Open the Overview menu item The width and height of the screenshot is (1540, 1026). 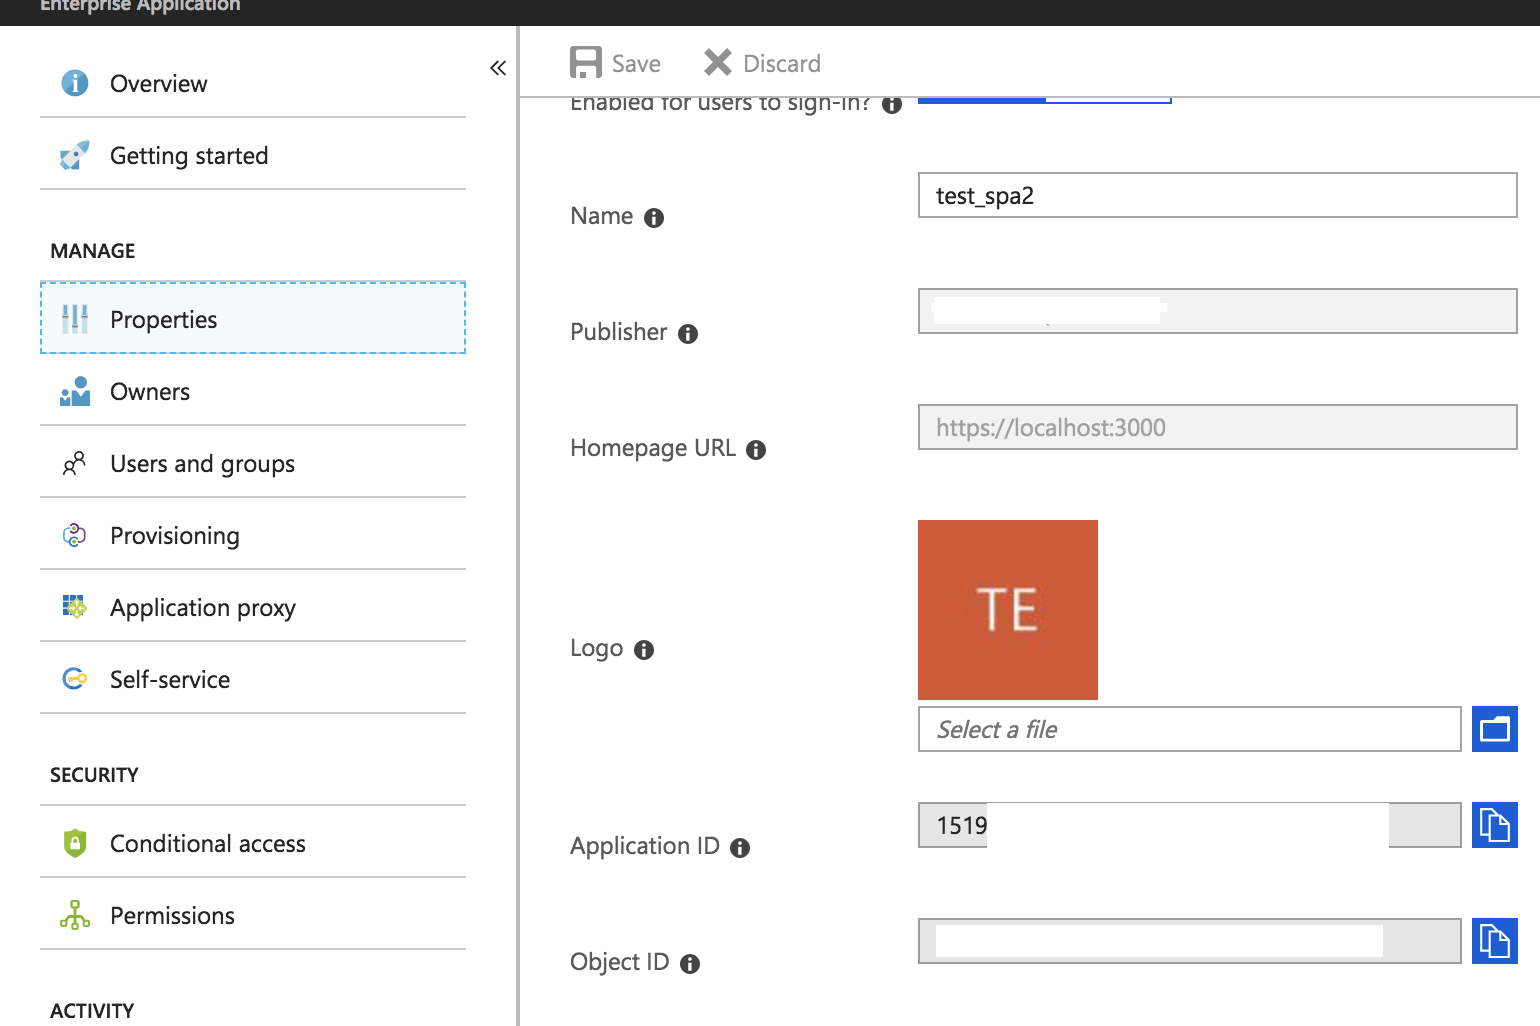pyautogui.click(x=253, y=83)
